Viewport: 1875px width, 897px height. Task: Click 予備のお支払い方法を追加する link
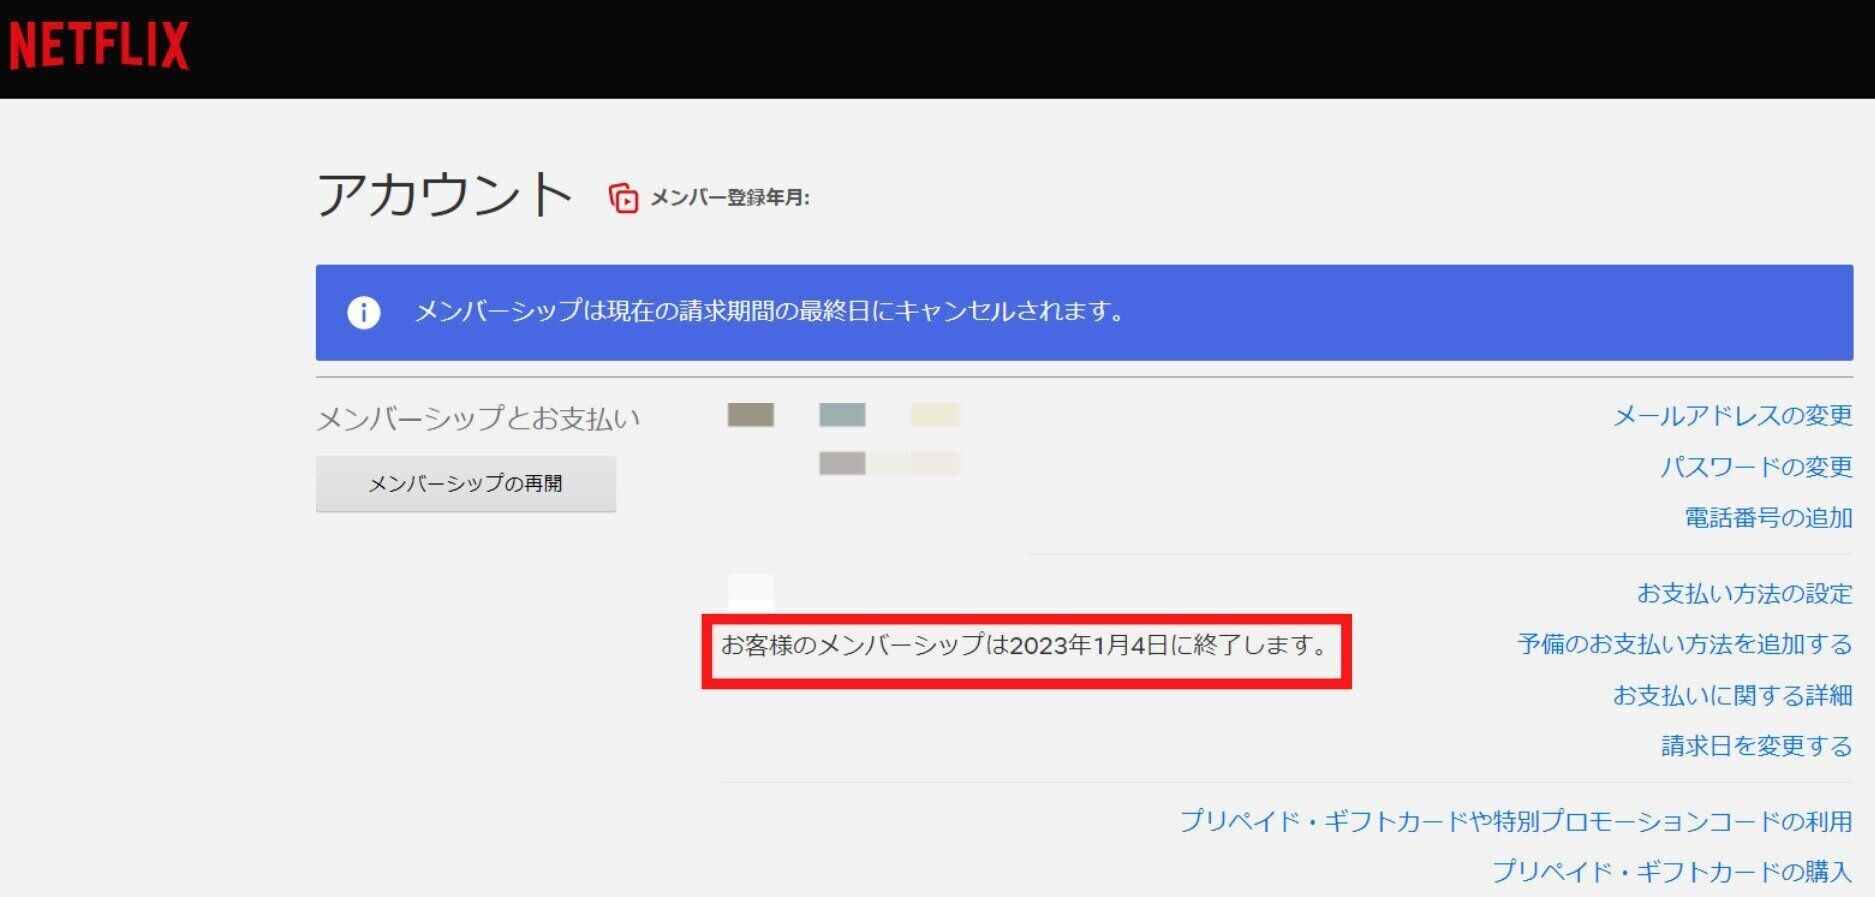(x=1684, y=644)
